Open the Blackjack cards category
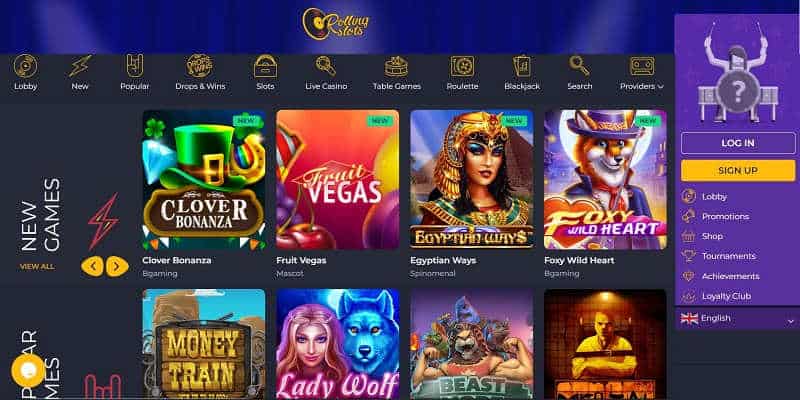The width and height of the screenshot is (800, 400). 522,66
